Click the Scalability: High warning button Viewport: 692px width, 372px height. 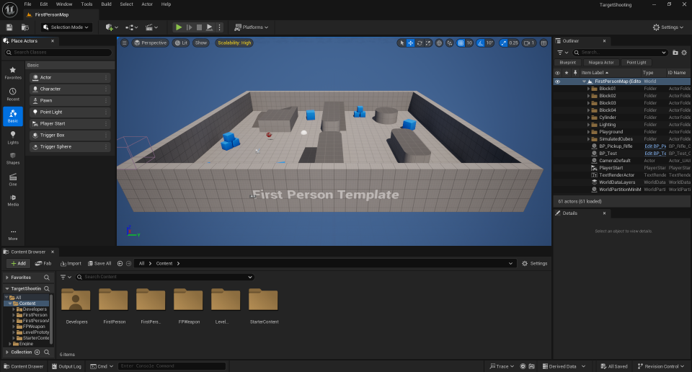point(234,43)
